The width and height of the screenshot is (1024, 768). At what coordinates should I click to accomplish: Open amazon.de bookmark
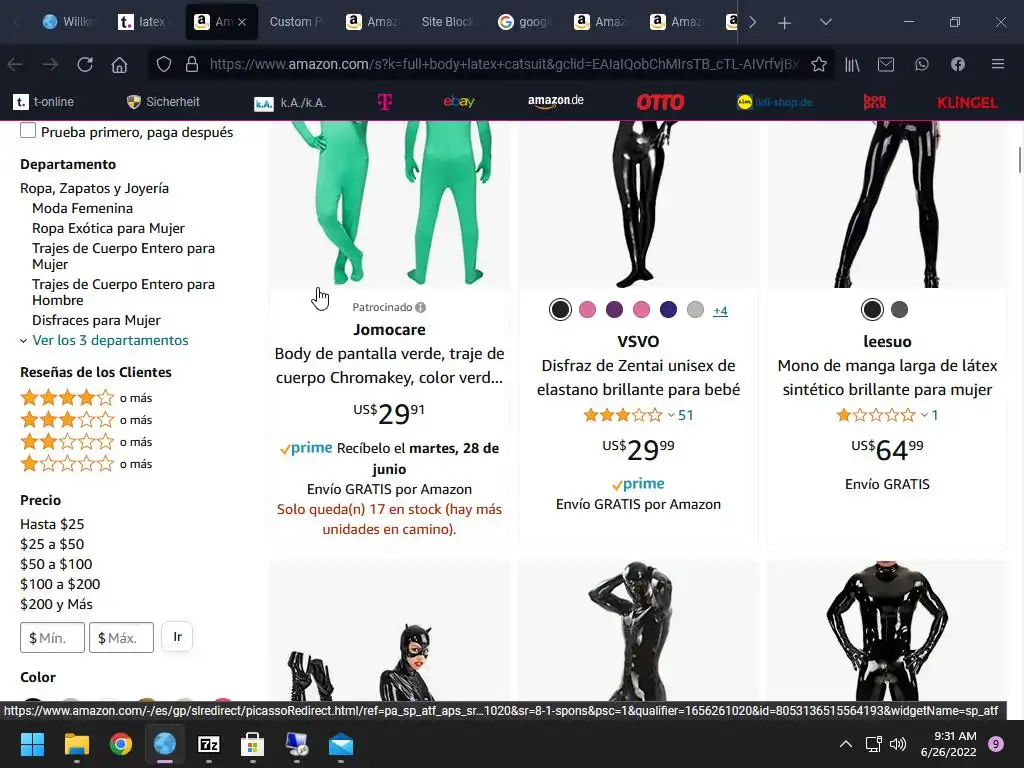pos(556,101)
